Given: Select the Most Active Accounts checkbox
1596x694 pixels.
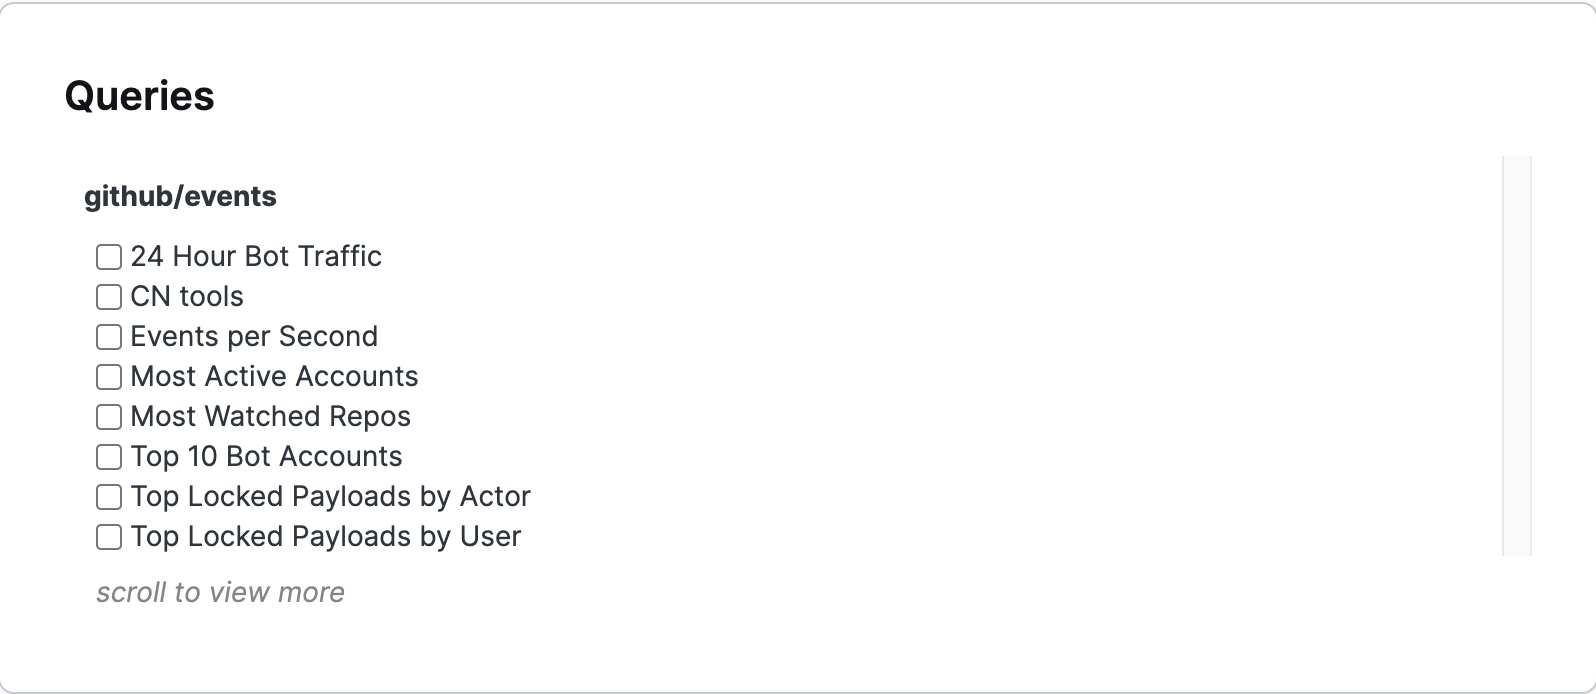Looking at the screenshot, I should pos(109,377).
